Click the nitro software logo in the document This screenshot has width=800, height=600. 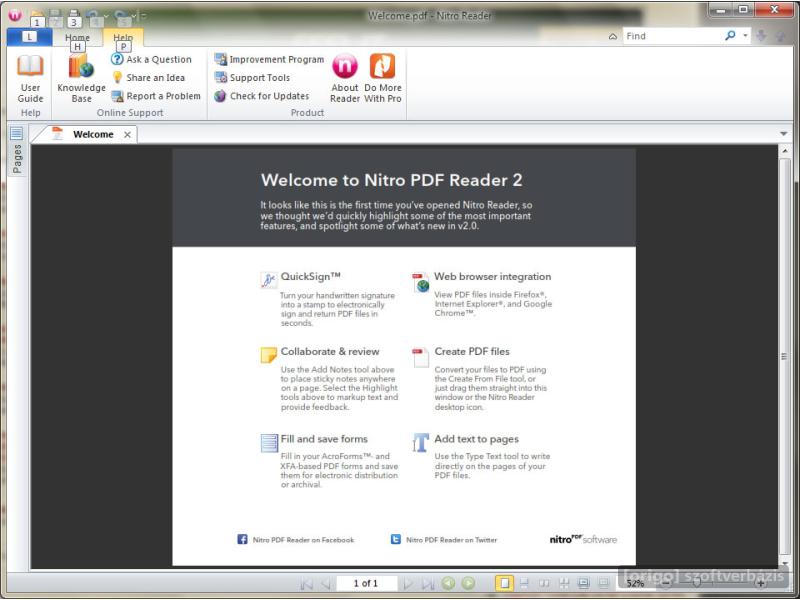click(583, 539)
